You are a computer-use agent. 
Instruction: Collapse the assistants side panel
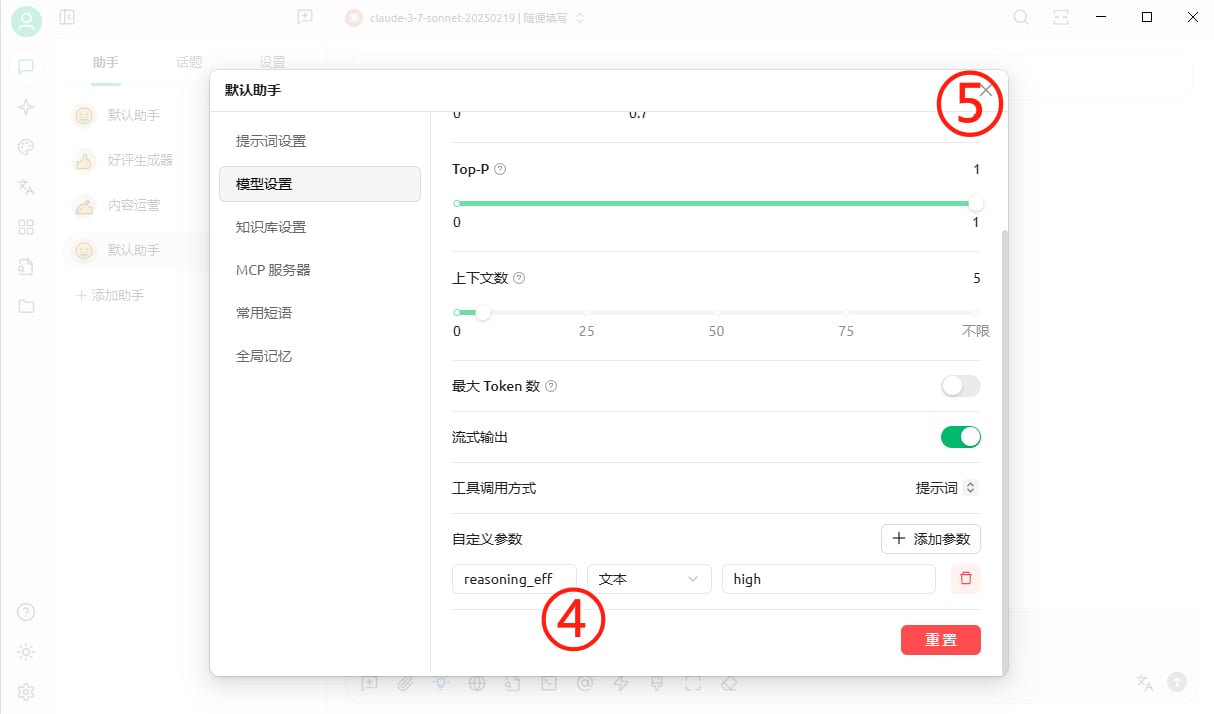[x=67, y=17]
